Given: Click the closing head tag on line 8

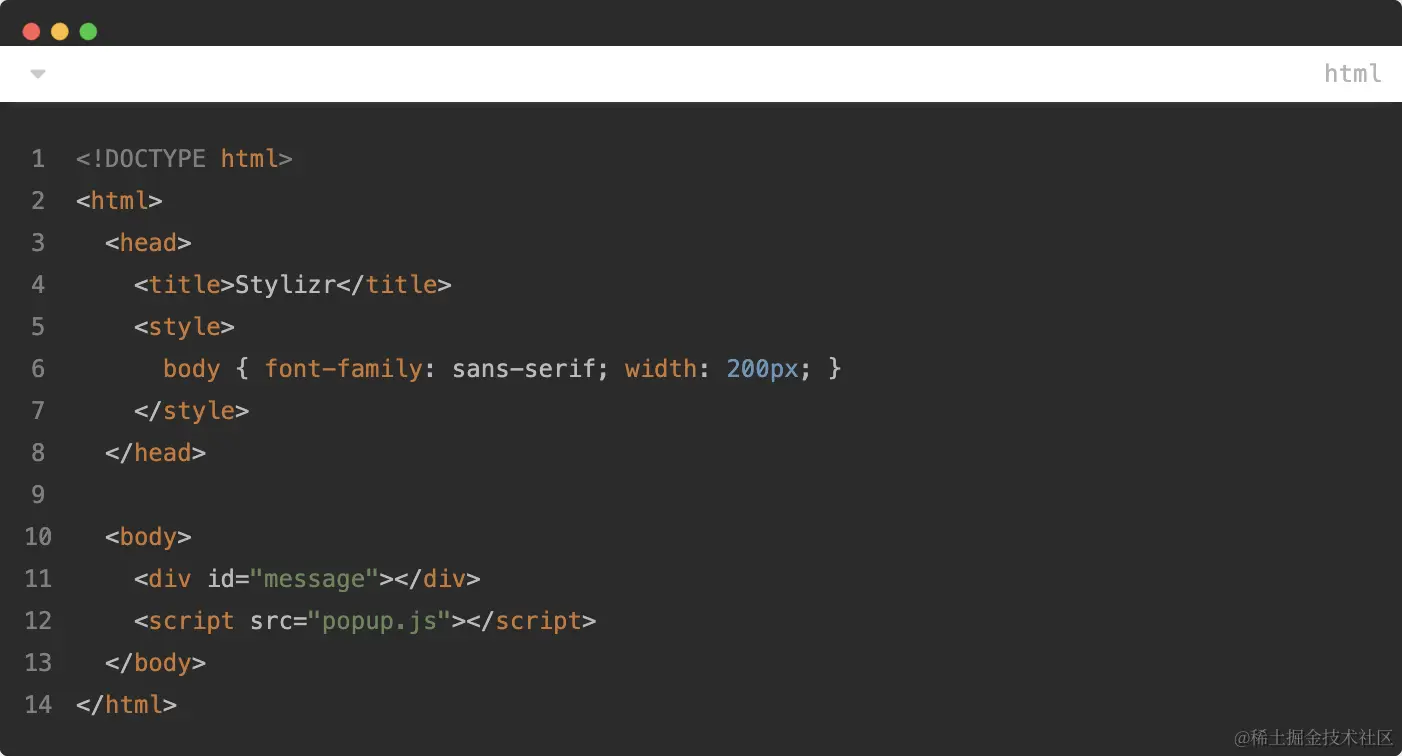Looking at the screenshot, I should click(155, 453).
